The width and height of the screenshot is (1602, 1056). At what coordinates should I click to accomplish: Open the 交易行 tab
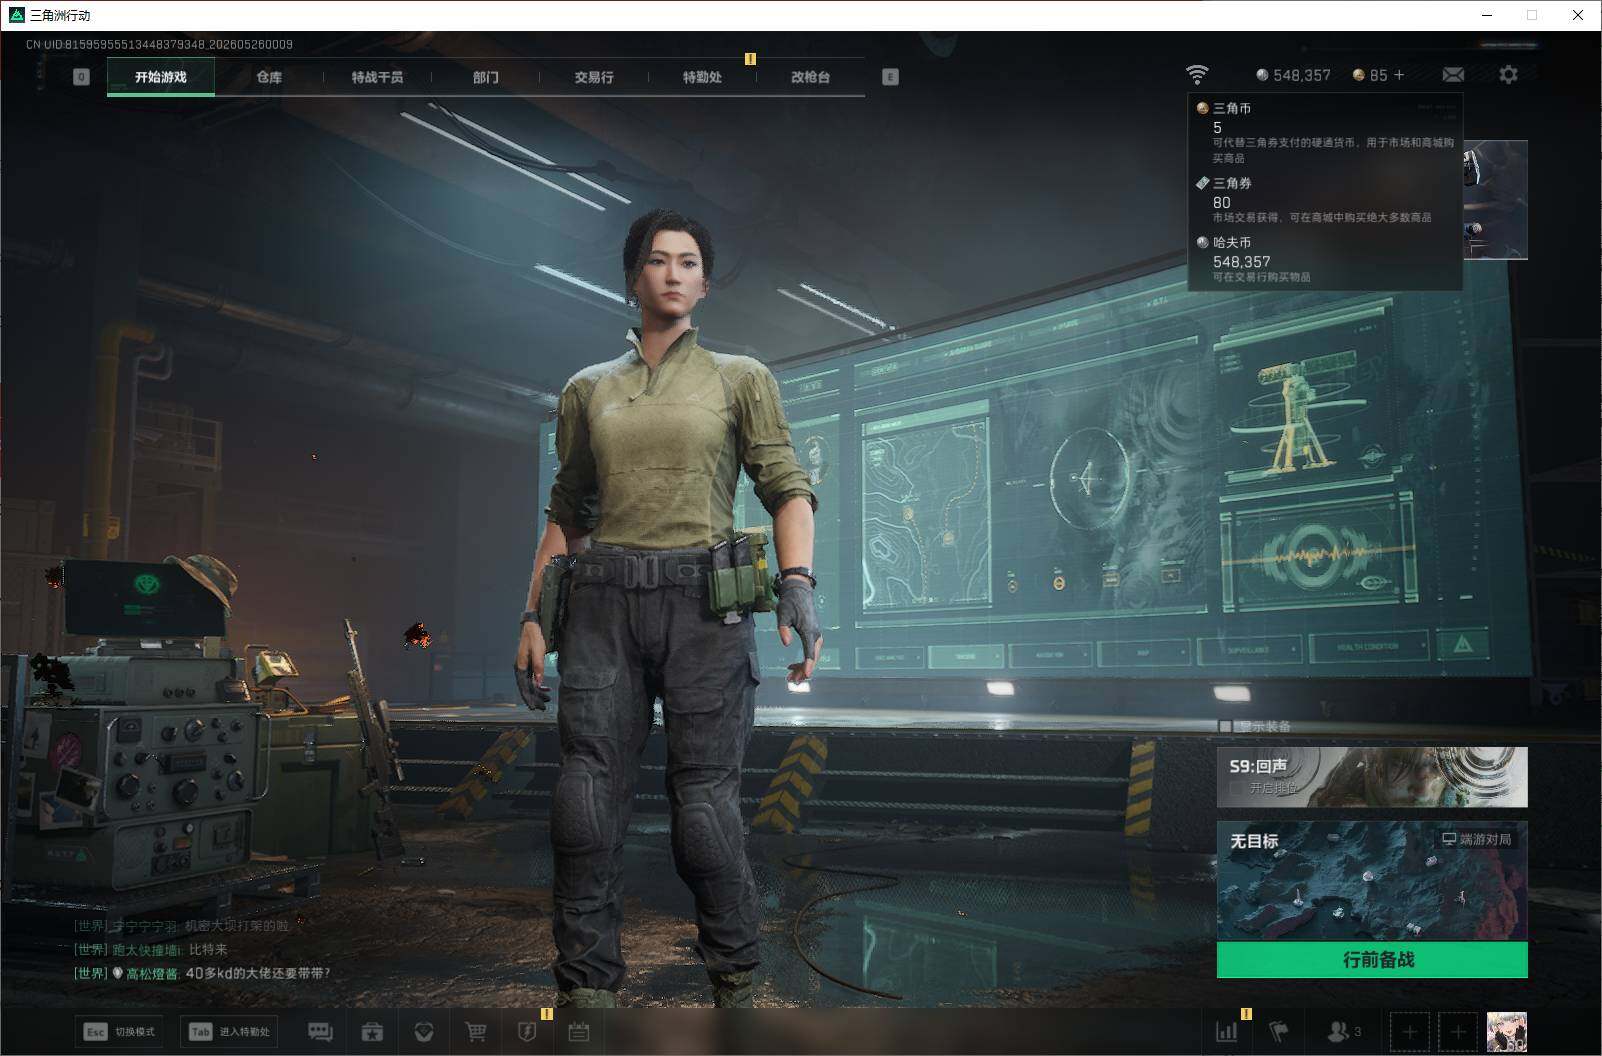(x=594, y=77)
